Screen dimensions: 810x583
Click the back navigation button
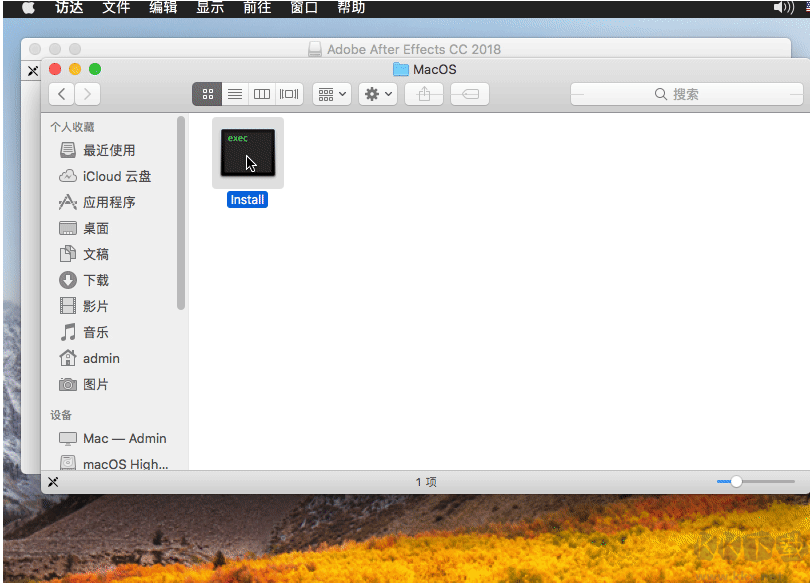coord(61,93)
